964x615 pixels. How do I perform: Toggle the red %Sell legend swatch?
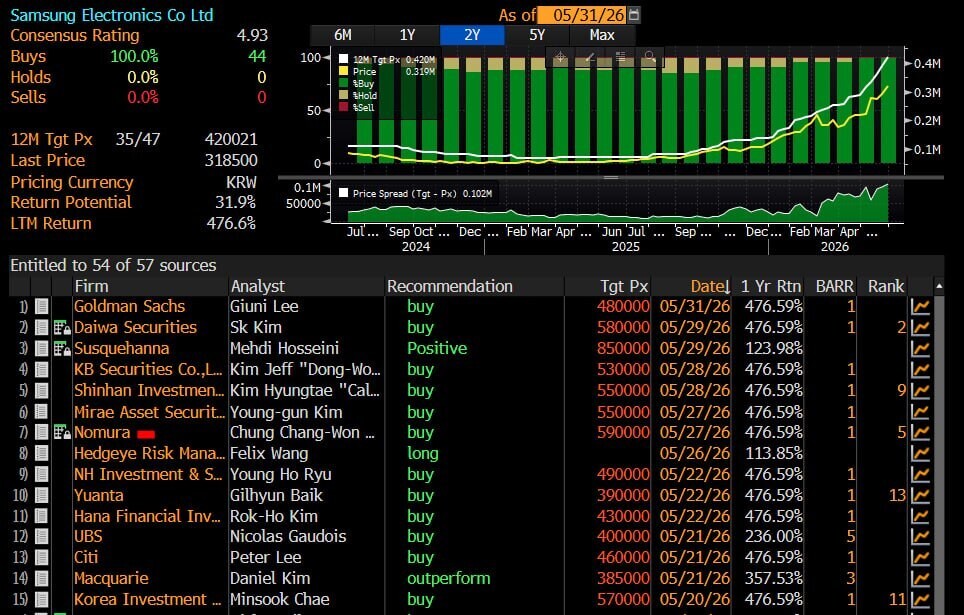coord(344,107)
